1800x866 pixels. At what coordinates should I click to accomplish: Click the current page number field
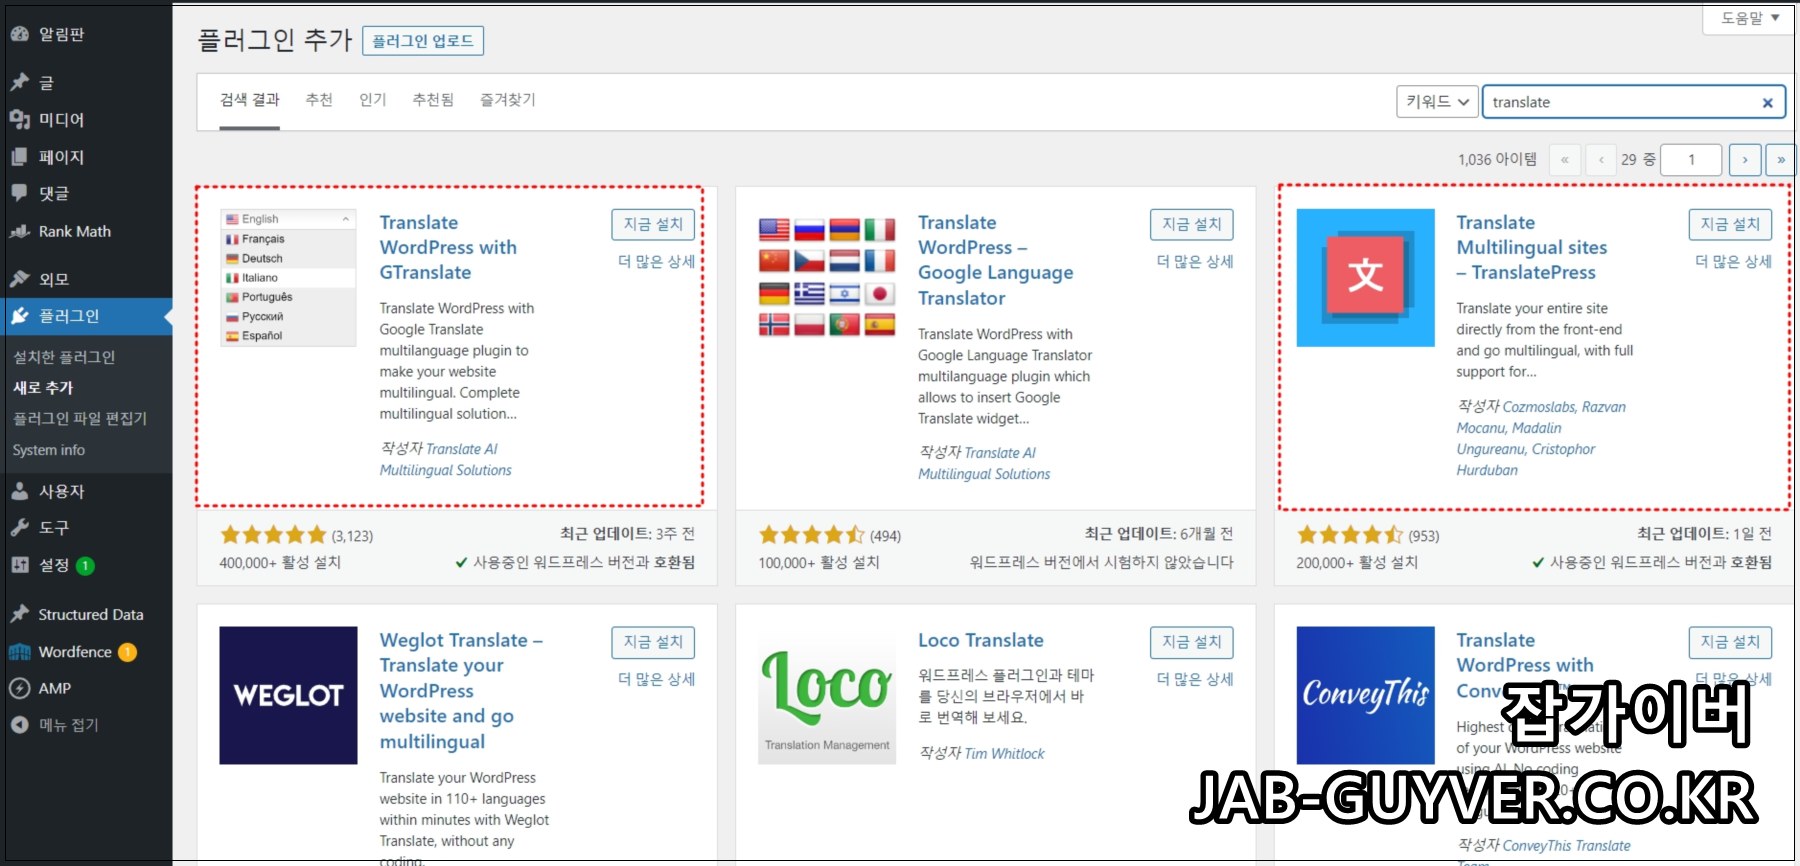1691,160
